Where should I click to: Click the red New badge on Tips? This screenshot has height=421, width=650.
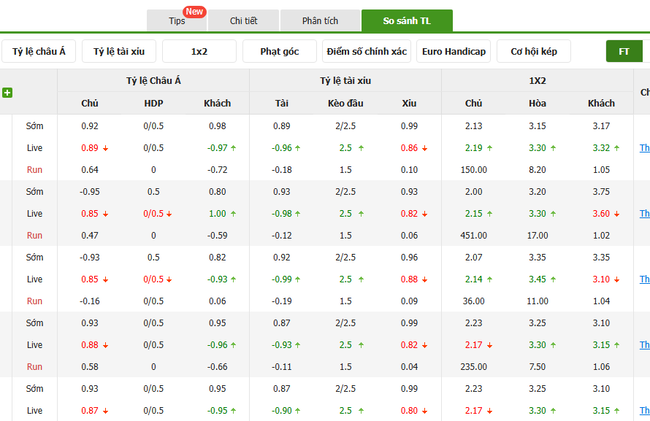pos(195,11)
